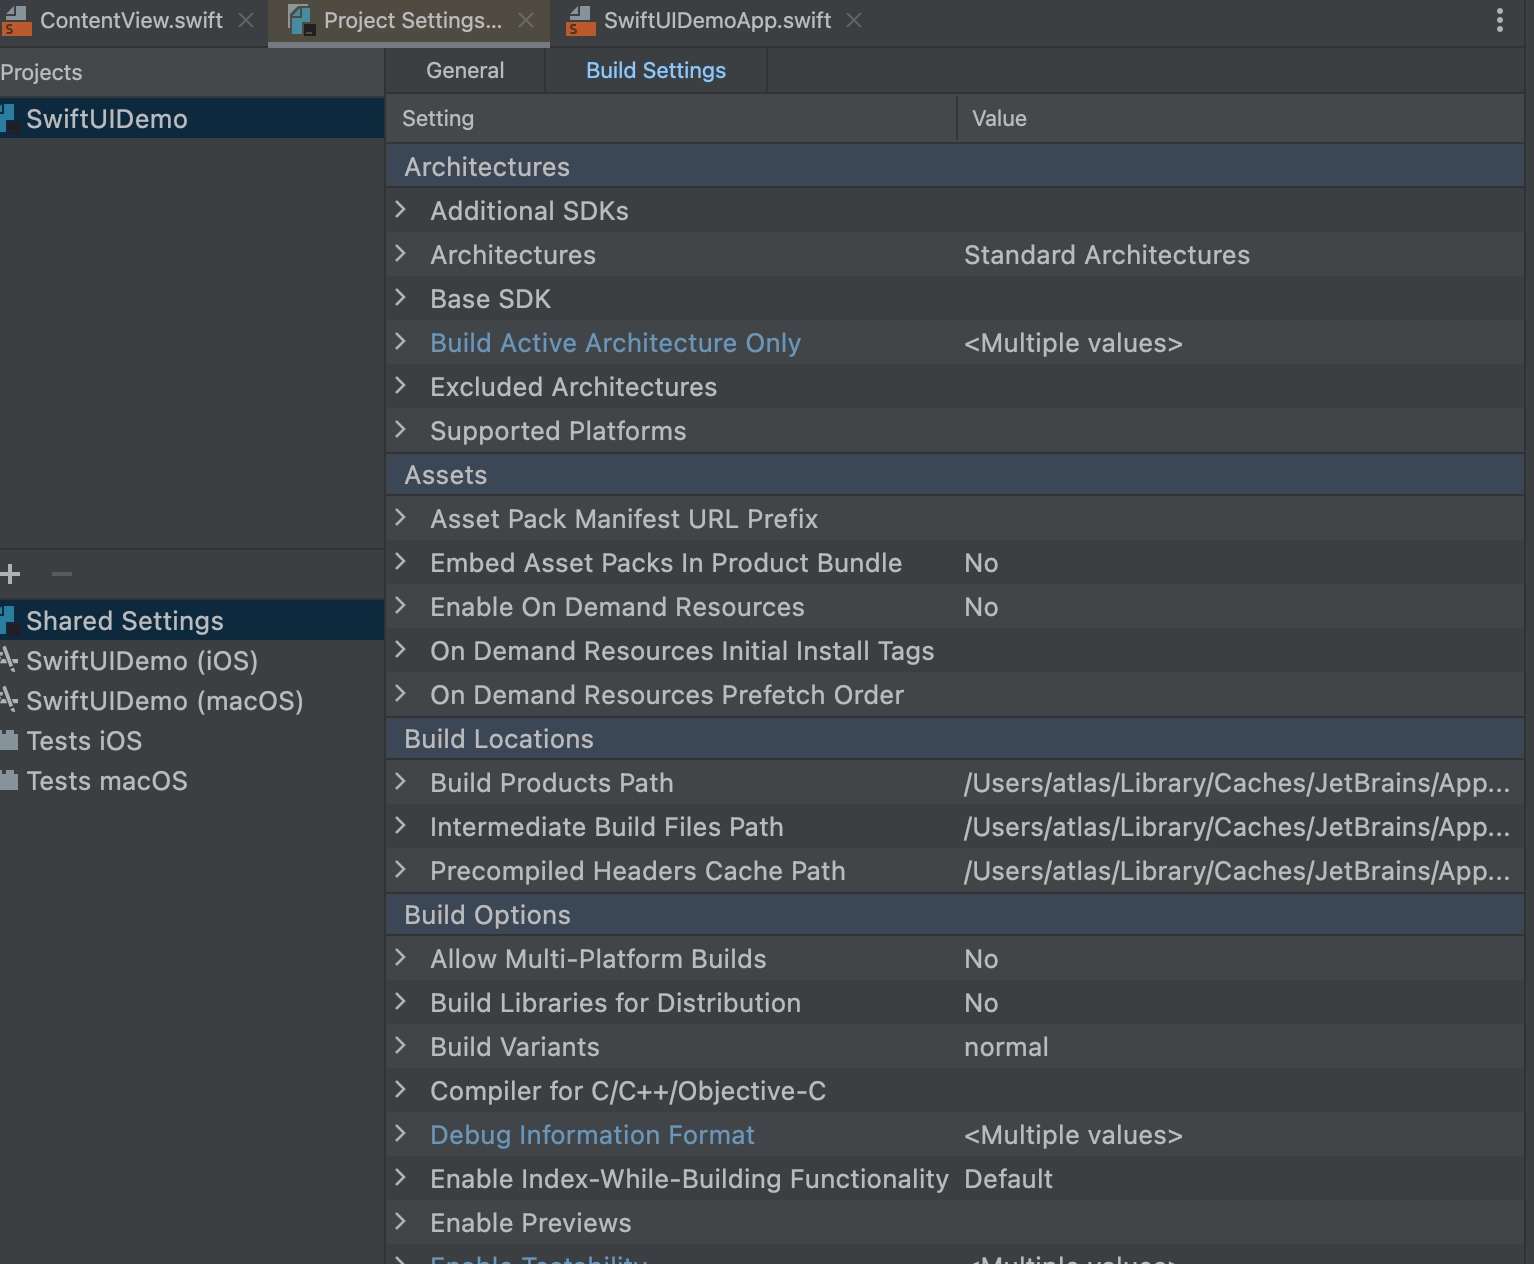Expand the Additional SDKs setting

(x=401, y=210)
